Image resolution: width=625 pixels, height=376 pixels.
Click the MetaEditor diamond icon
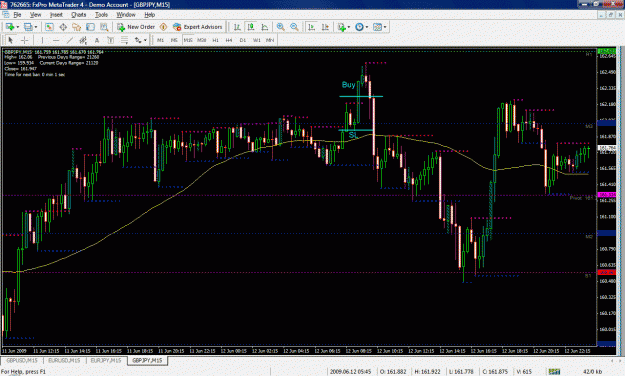(x=163, y=27)
